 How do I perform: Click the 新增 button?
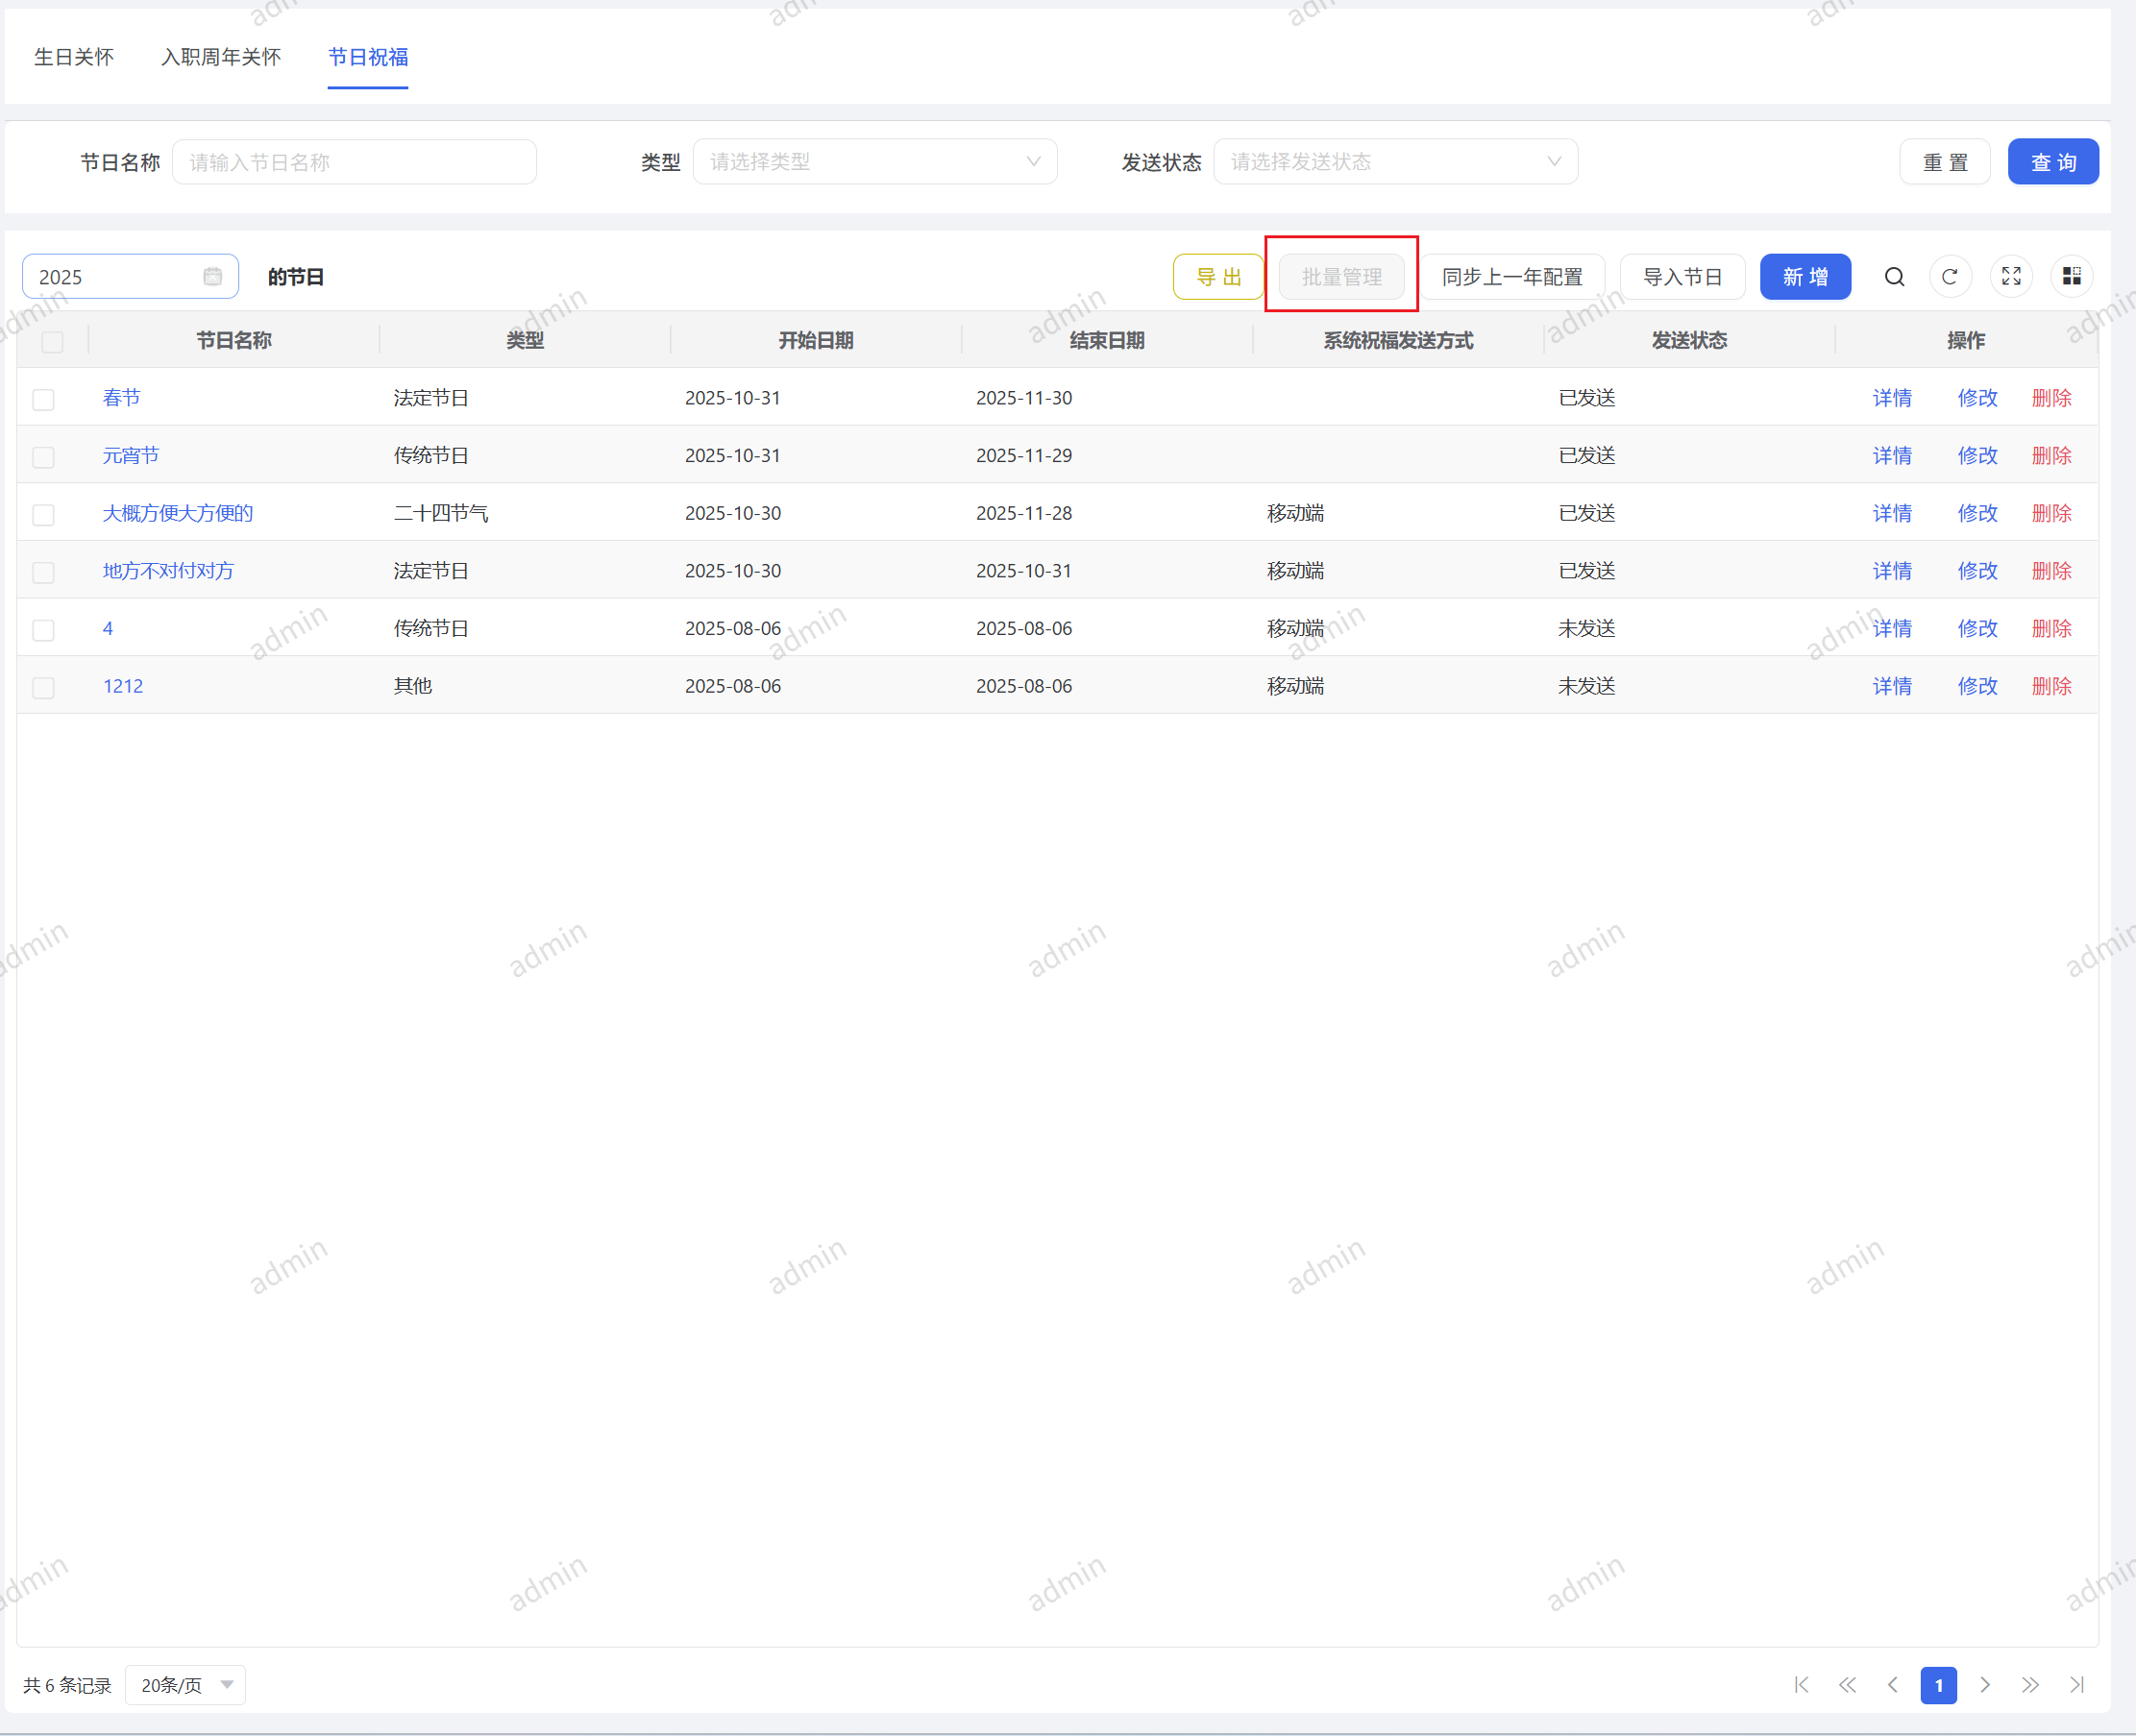[x=1804, y=277]
